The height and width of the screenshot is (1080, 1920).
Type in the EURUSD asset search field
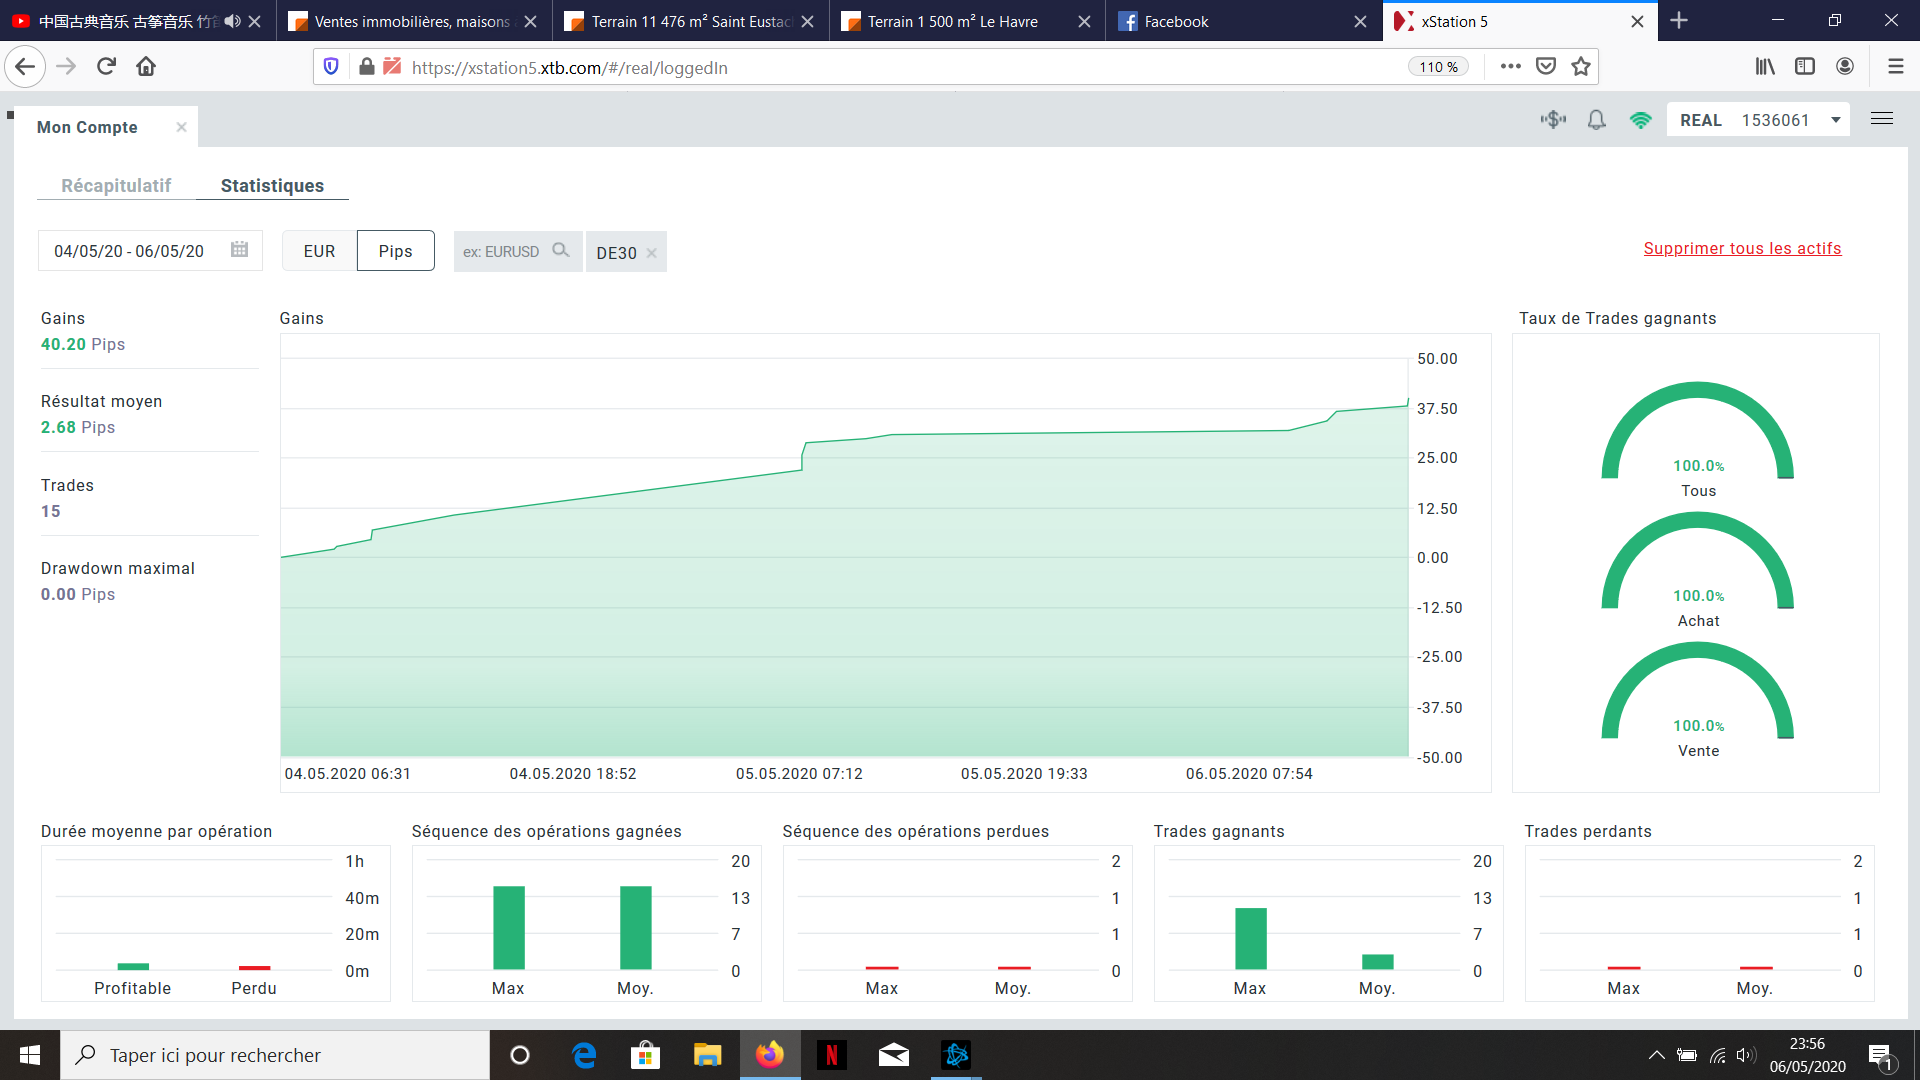(503, 251)
